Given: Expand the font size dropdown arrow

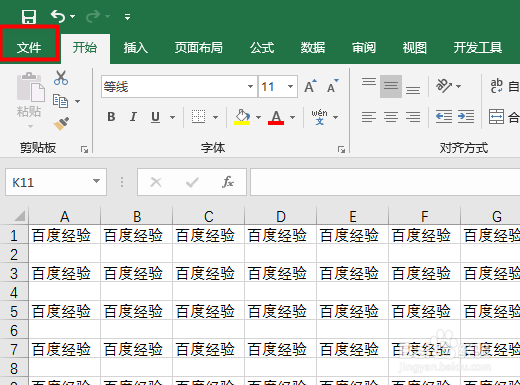Looking at the screenshot, I should click(291, 86).
